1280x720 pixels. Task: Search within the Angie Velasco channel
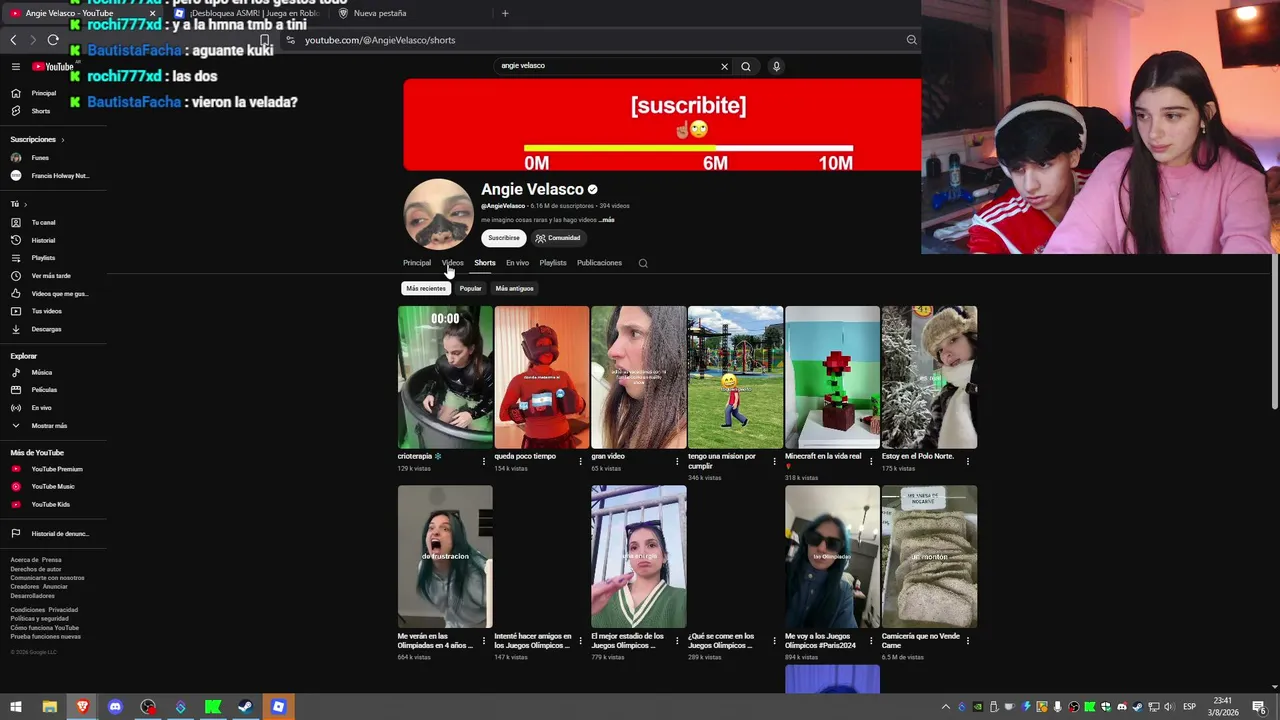(x=643, y=263)
